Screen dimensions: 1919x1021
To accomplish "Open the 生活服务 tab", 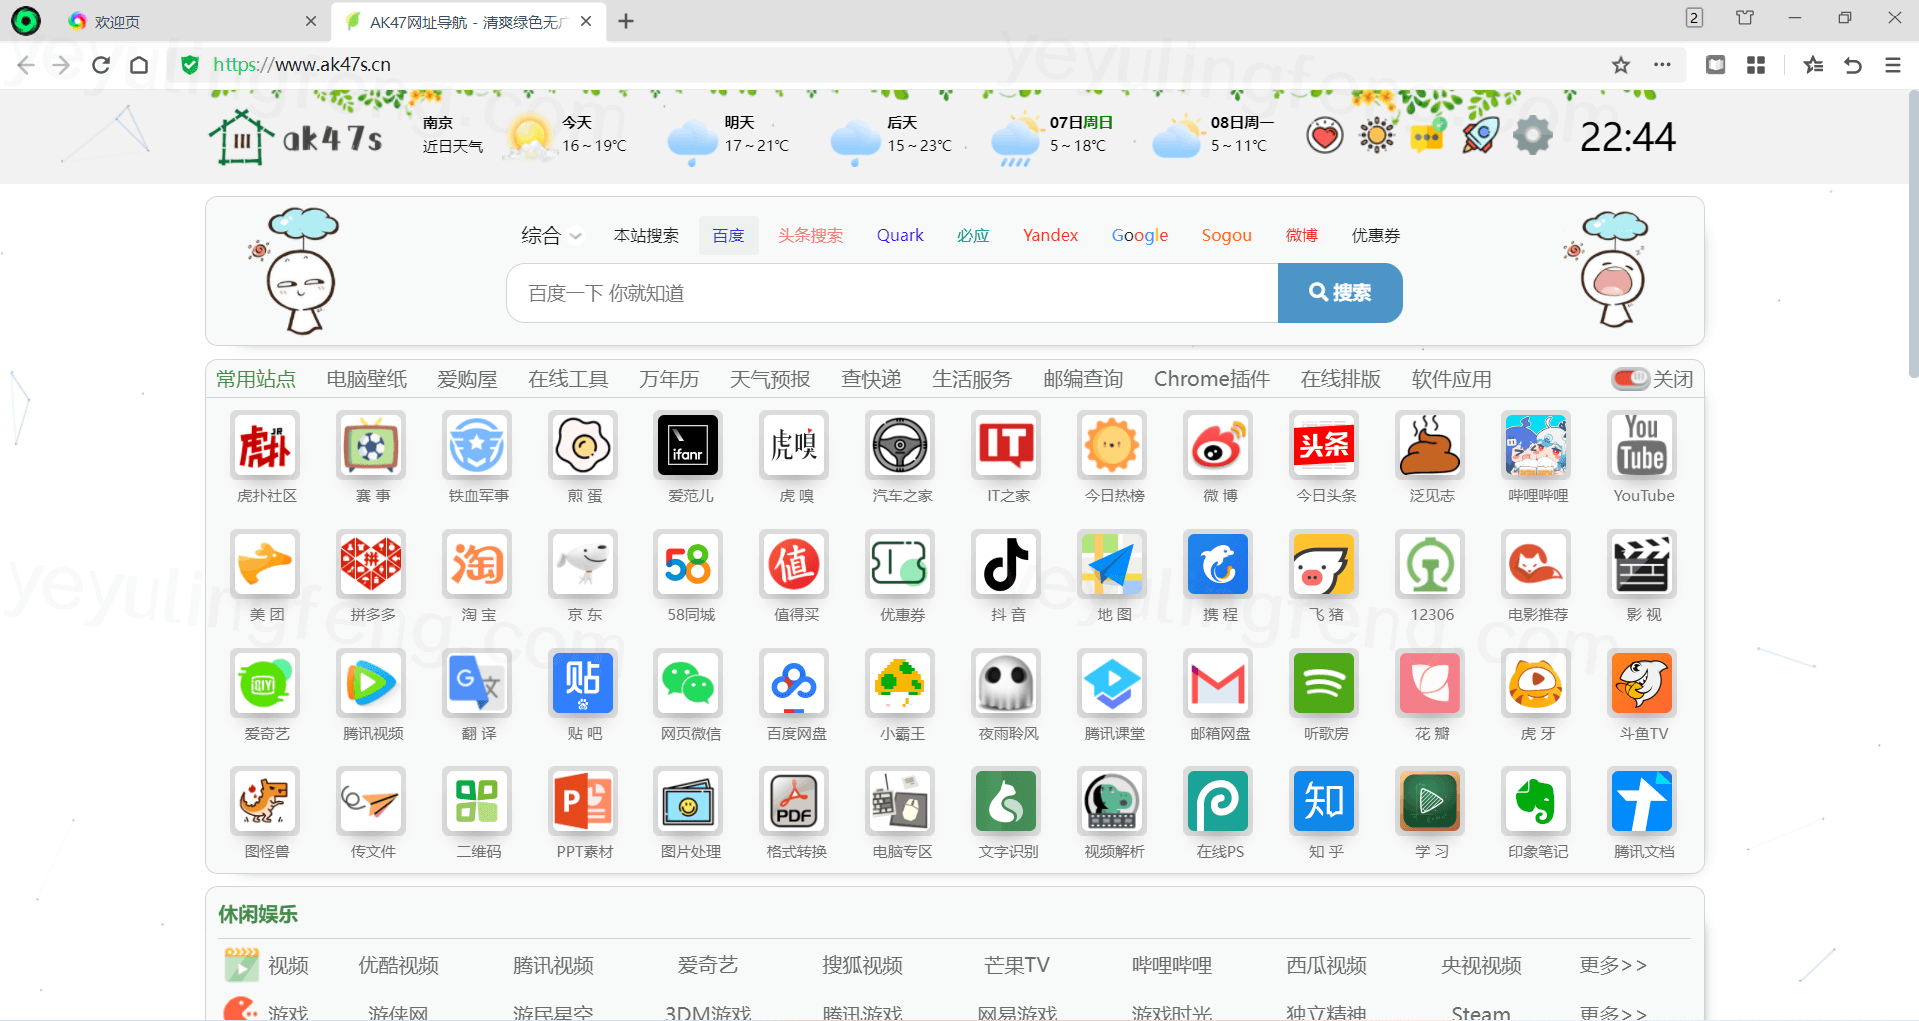I will click(971, 379).
